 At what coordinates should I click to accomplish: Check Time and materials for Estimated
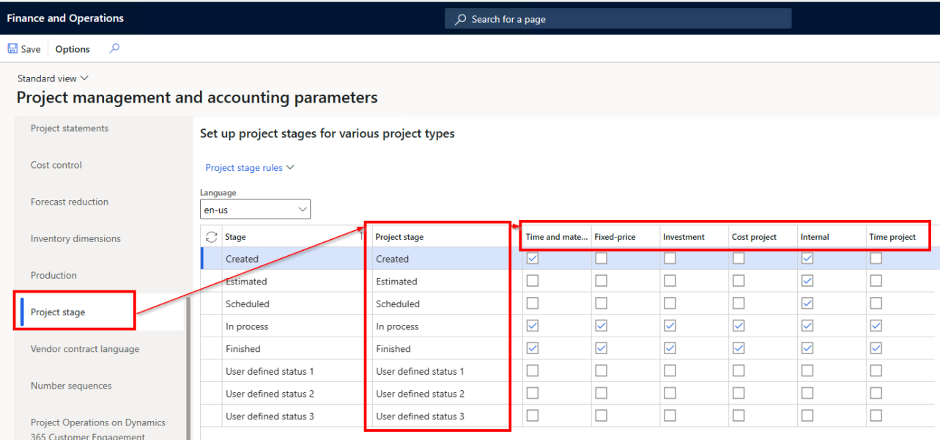pyautogui.click(x=532, y=281)
